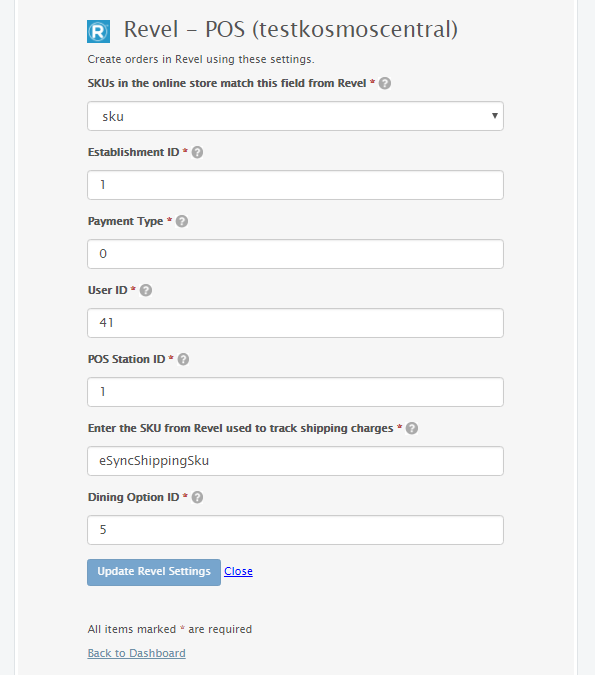Click the Revel – POS heading title
Screen dimensions: 595x675
pos(291,30)
